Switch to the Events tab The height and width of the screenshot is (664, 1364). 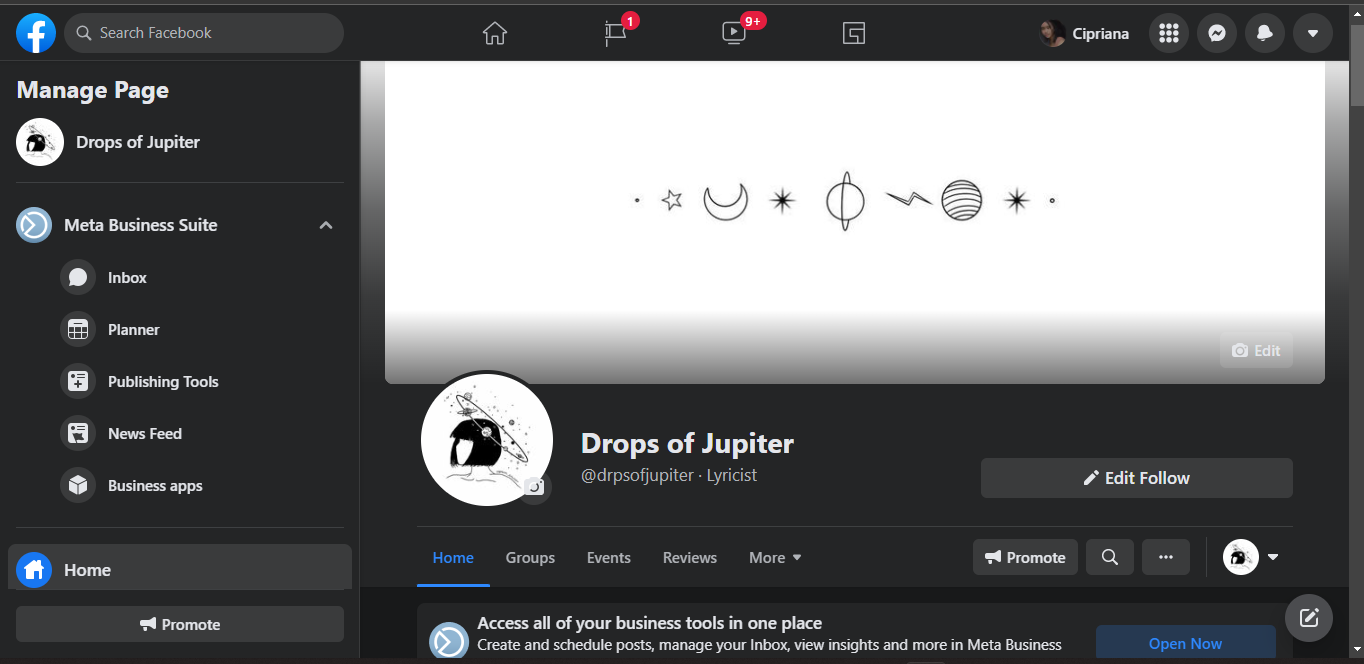(x=609, y=557)
